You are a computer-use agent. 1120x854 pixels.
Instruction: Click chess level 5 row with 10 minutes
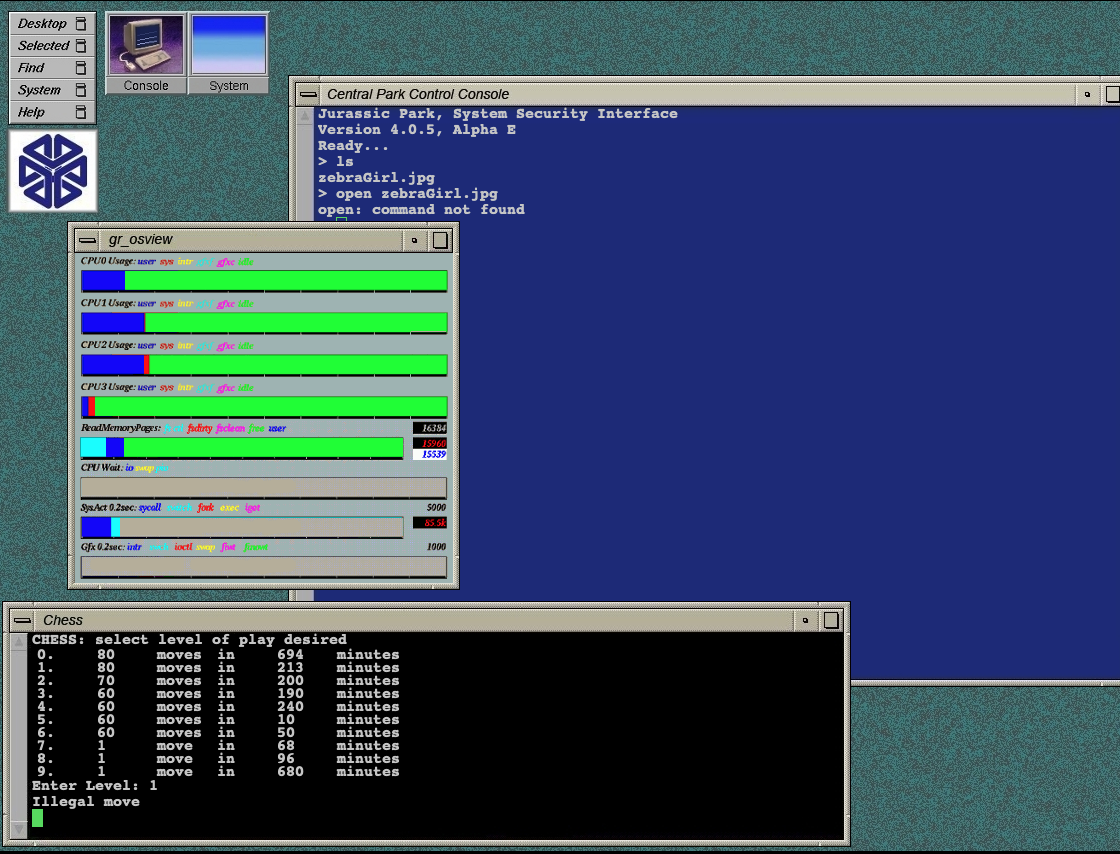(218, 720)
